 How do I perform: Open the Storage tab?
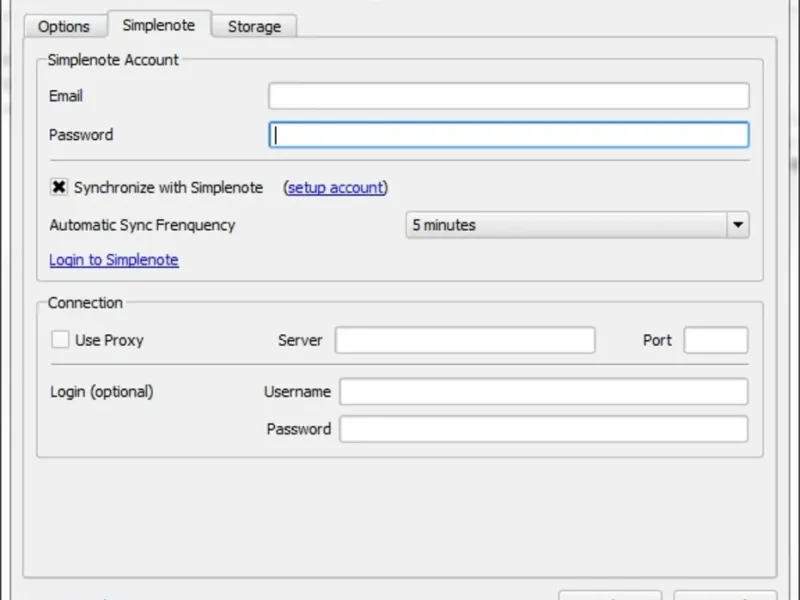254,26
